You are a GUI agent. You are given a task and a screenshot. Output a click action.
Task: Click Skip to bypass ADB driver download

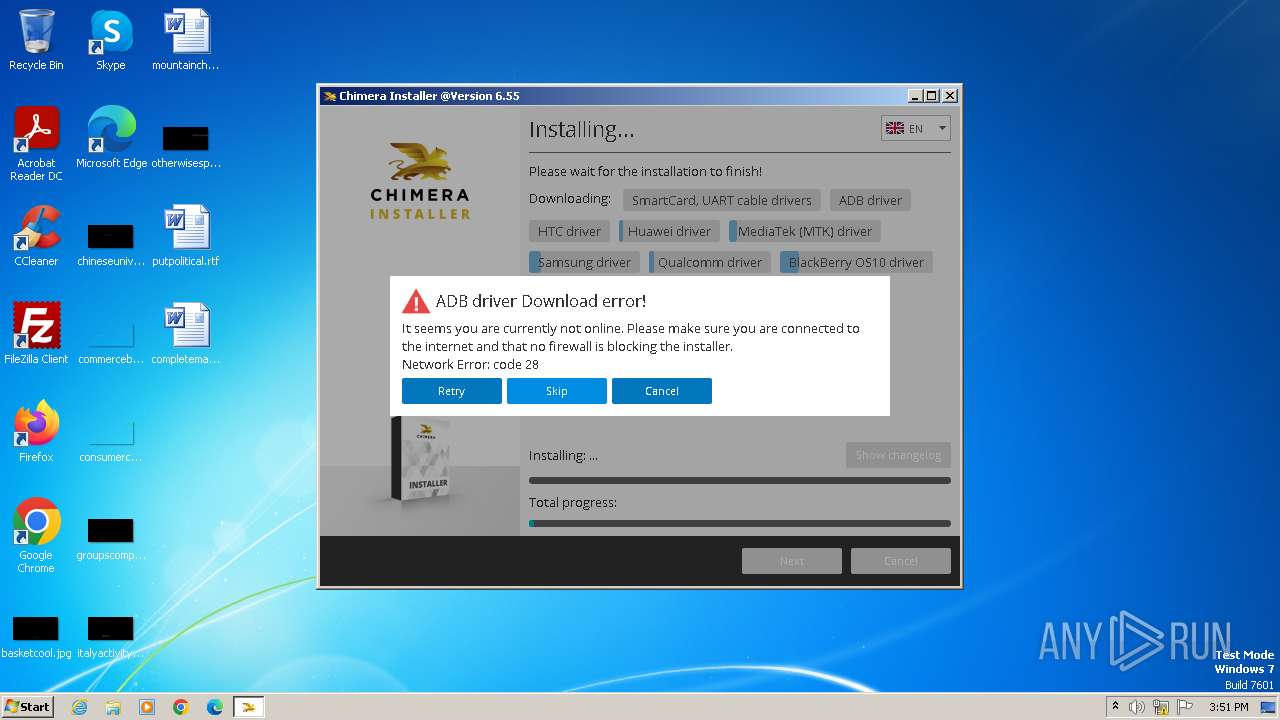tap(556, 391)
